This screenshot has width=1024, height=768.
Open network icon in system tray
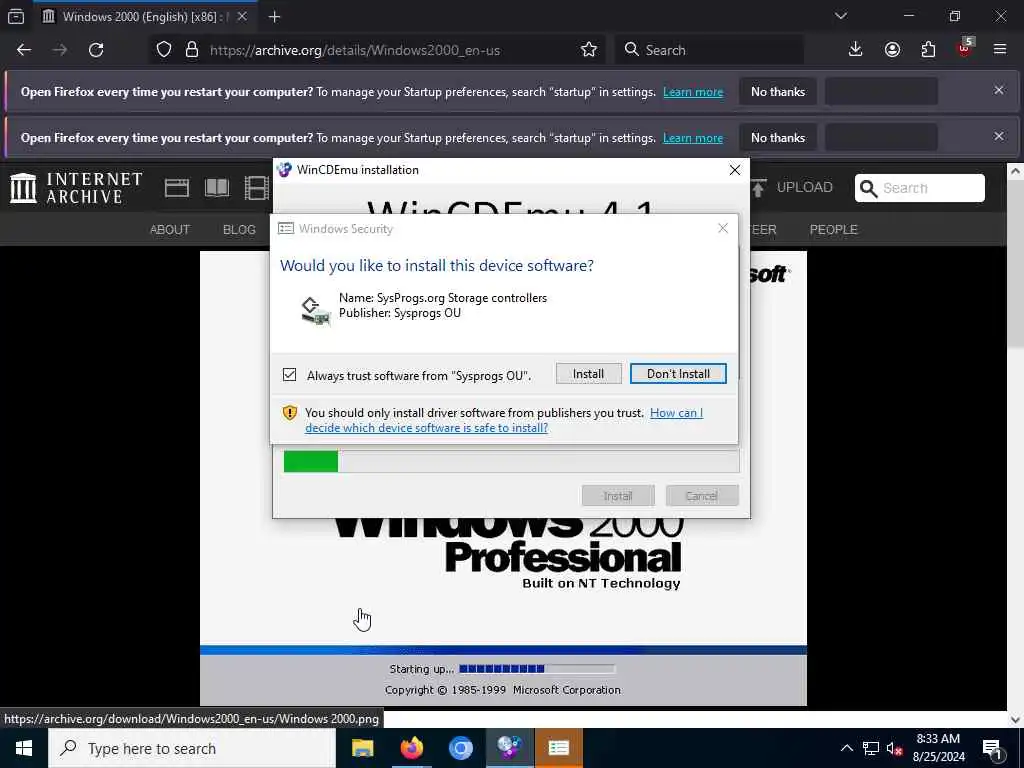click(871, 748)
